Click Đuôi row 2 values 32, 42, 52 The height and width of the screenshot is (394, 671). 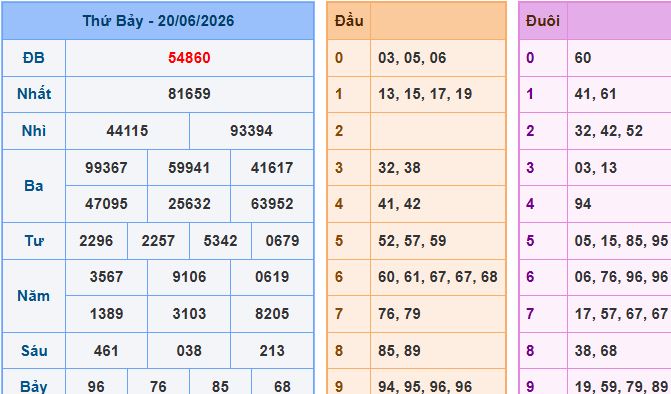[x=609, y=131]
